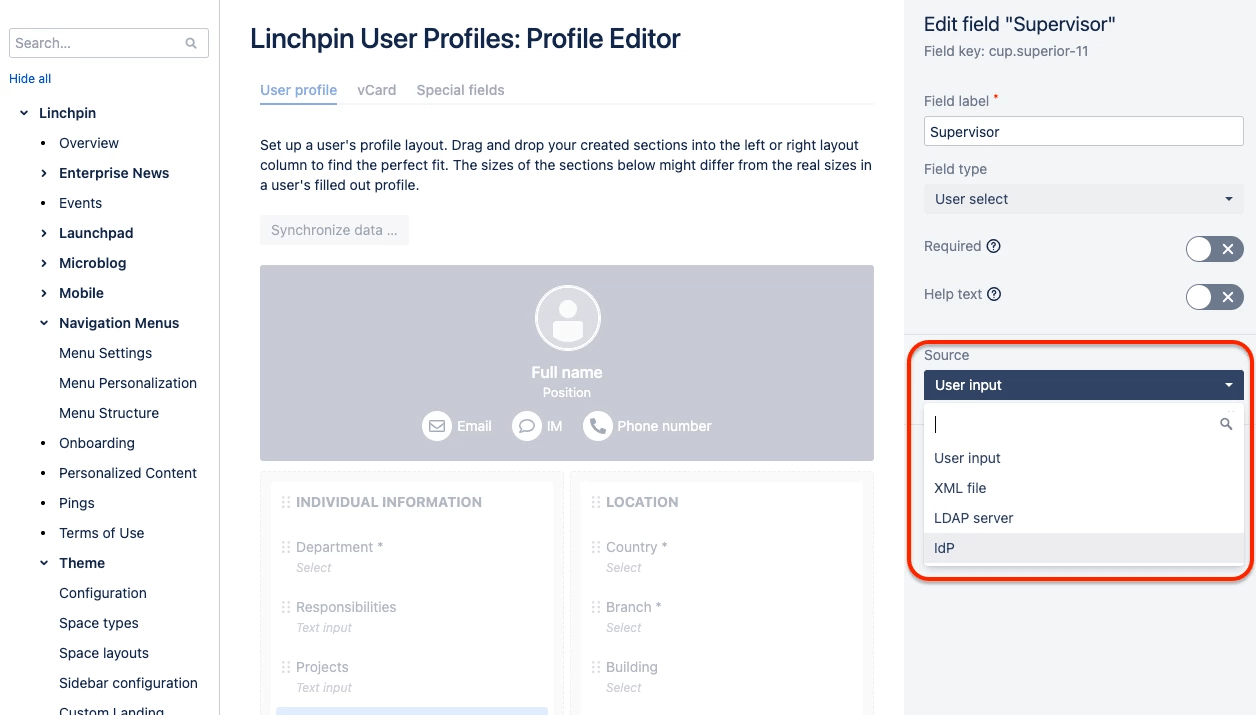Image resolution: width=1256 pixels, height=715 pixels.
Task: Click the profile avatar placeholder icon
Action: tap(567, 318)
